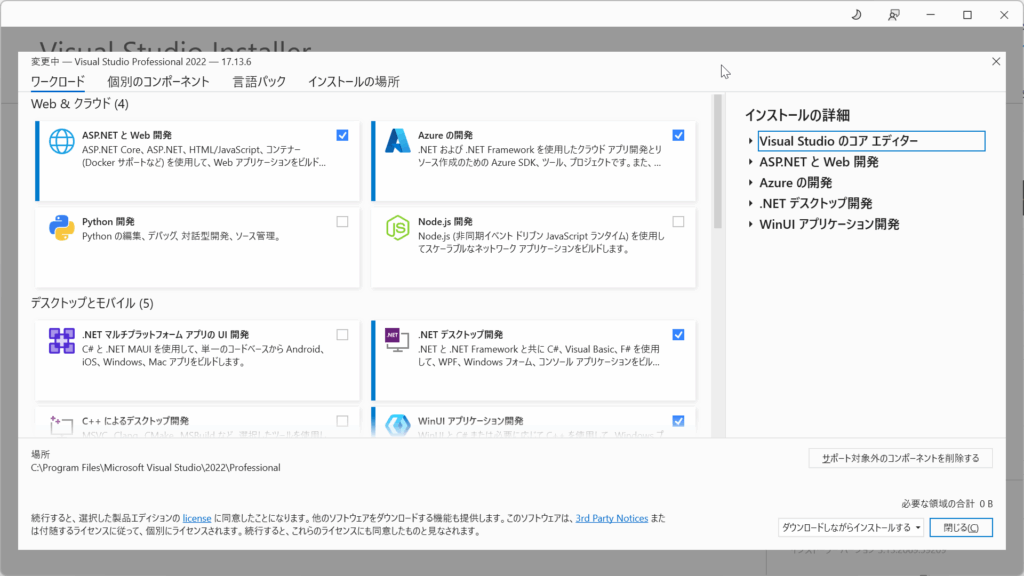Click the install path C:\Program Files text

[155, 468]
